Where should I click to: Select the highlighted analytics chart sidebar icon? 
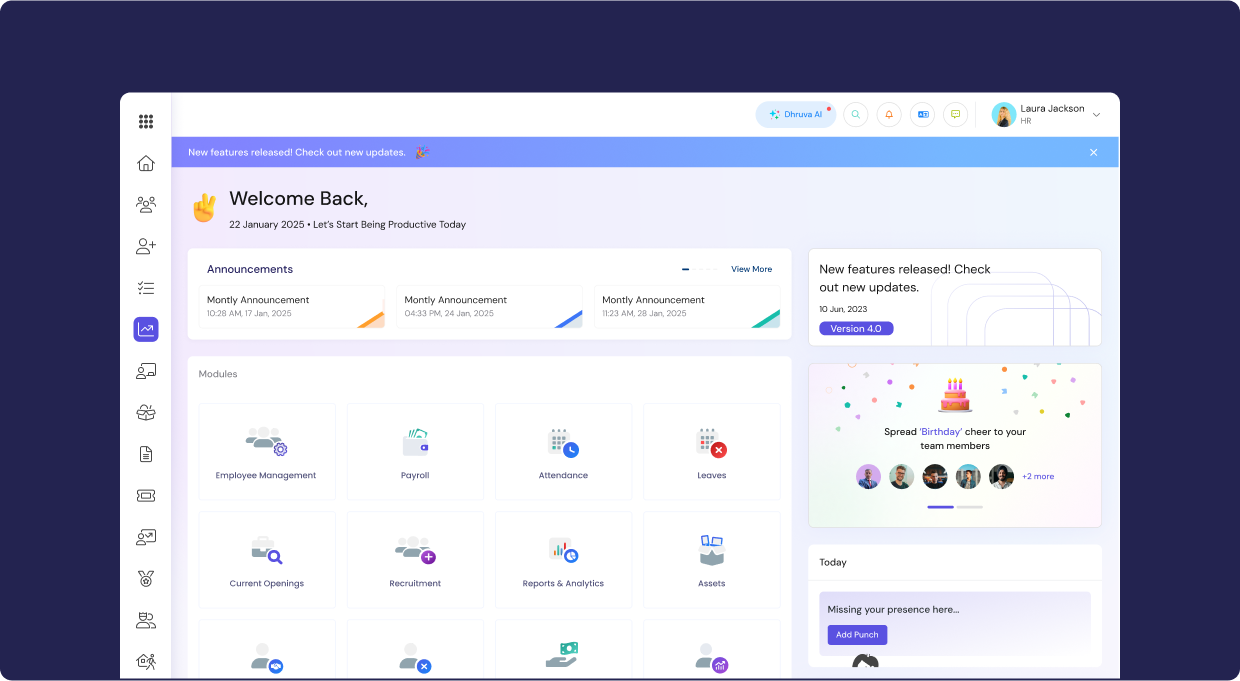tap(146, 329)
